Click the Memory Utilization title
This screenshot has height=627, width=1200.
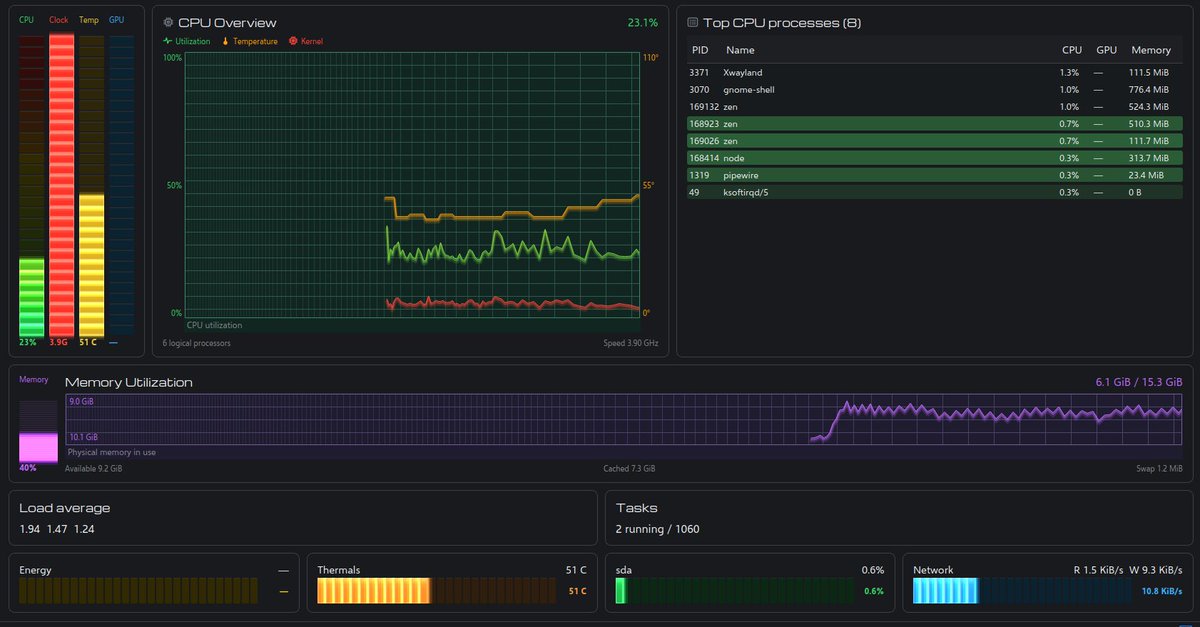pyautogui.click(x=129, y=382)
